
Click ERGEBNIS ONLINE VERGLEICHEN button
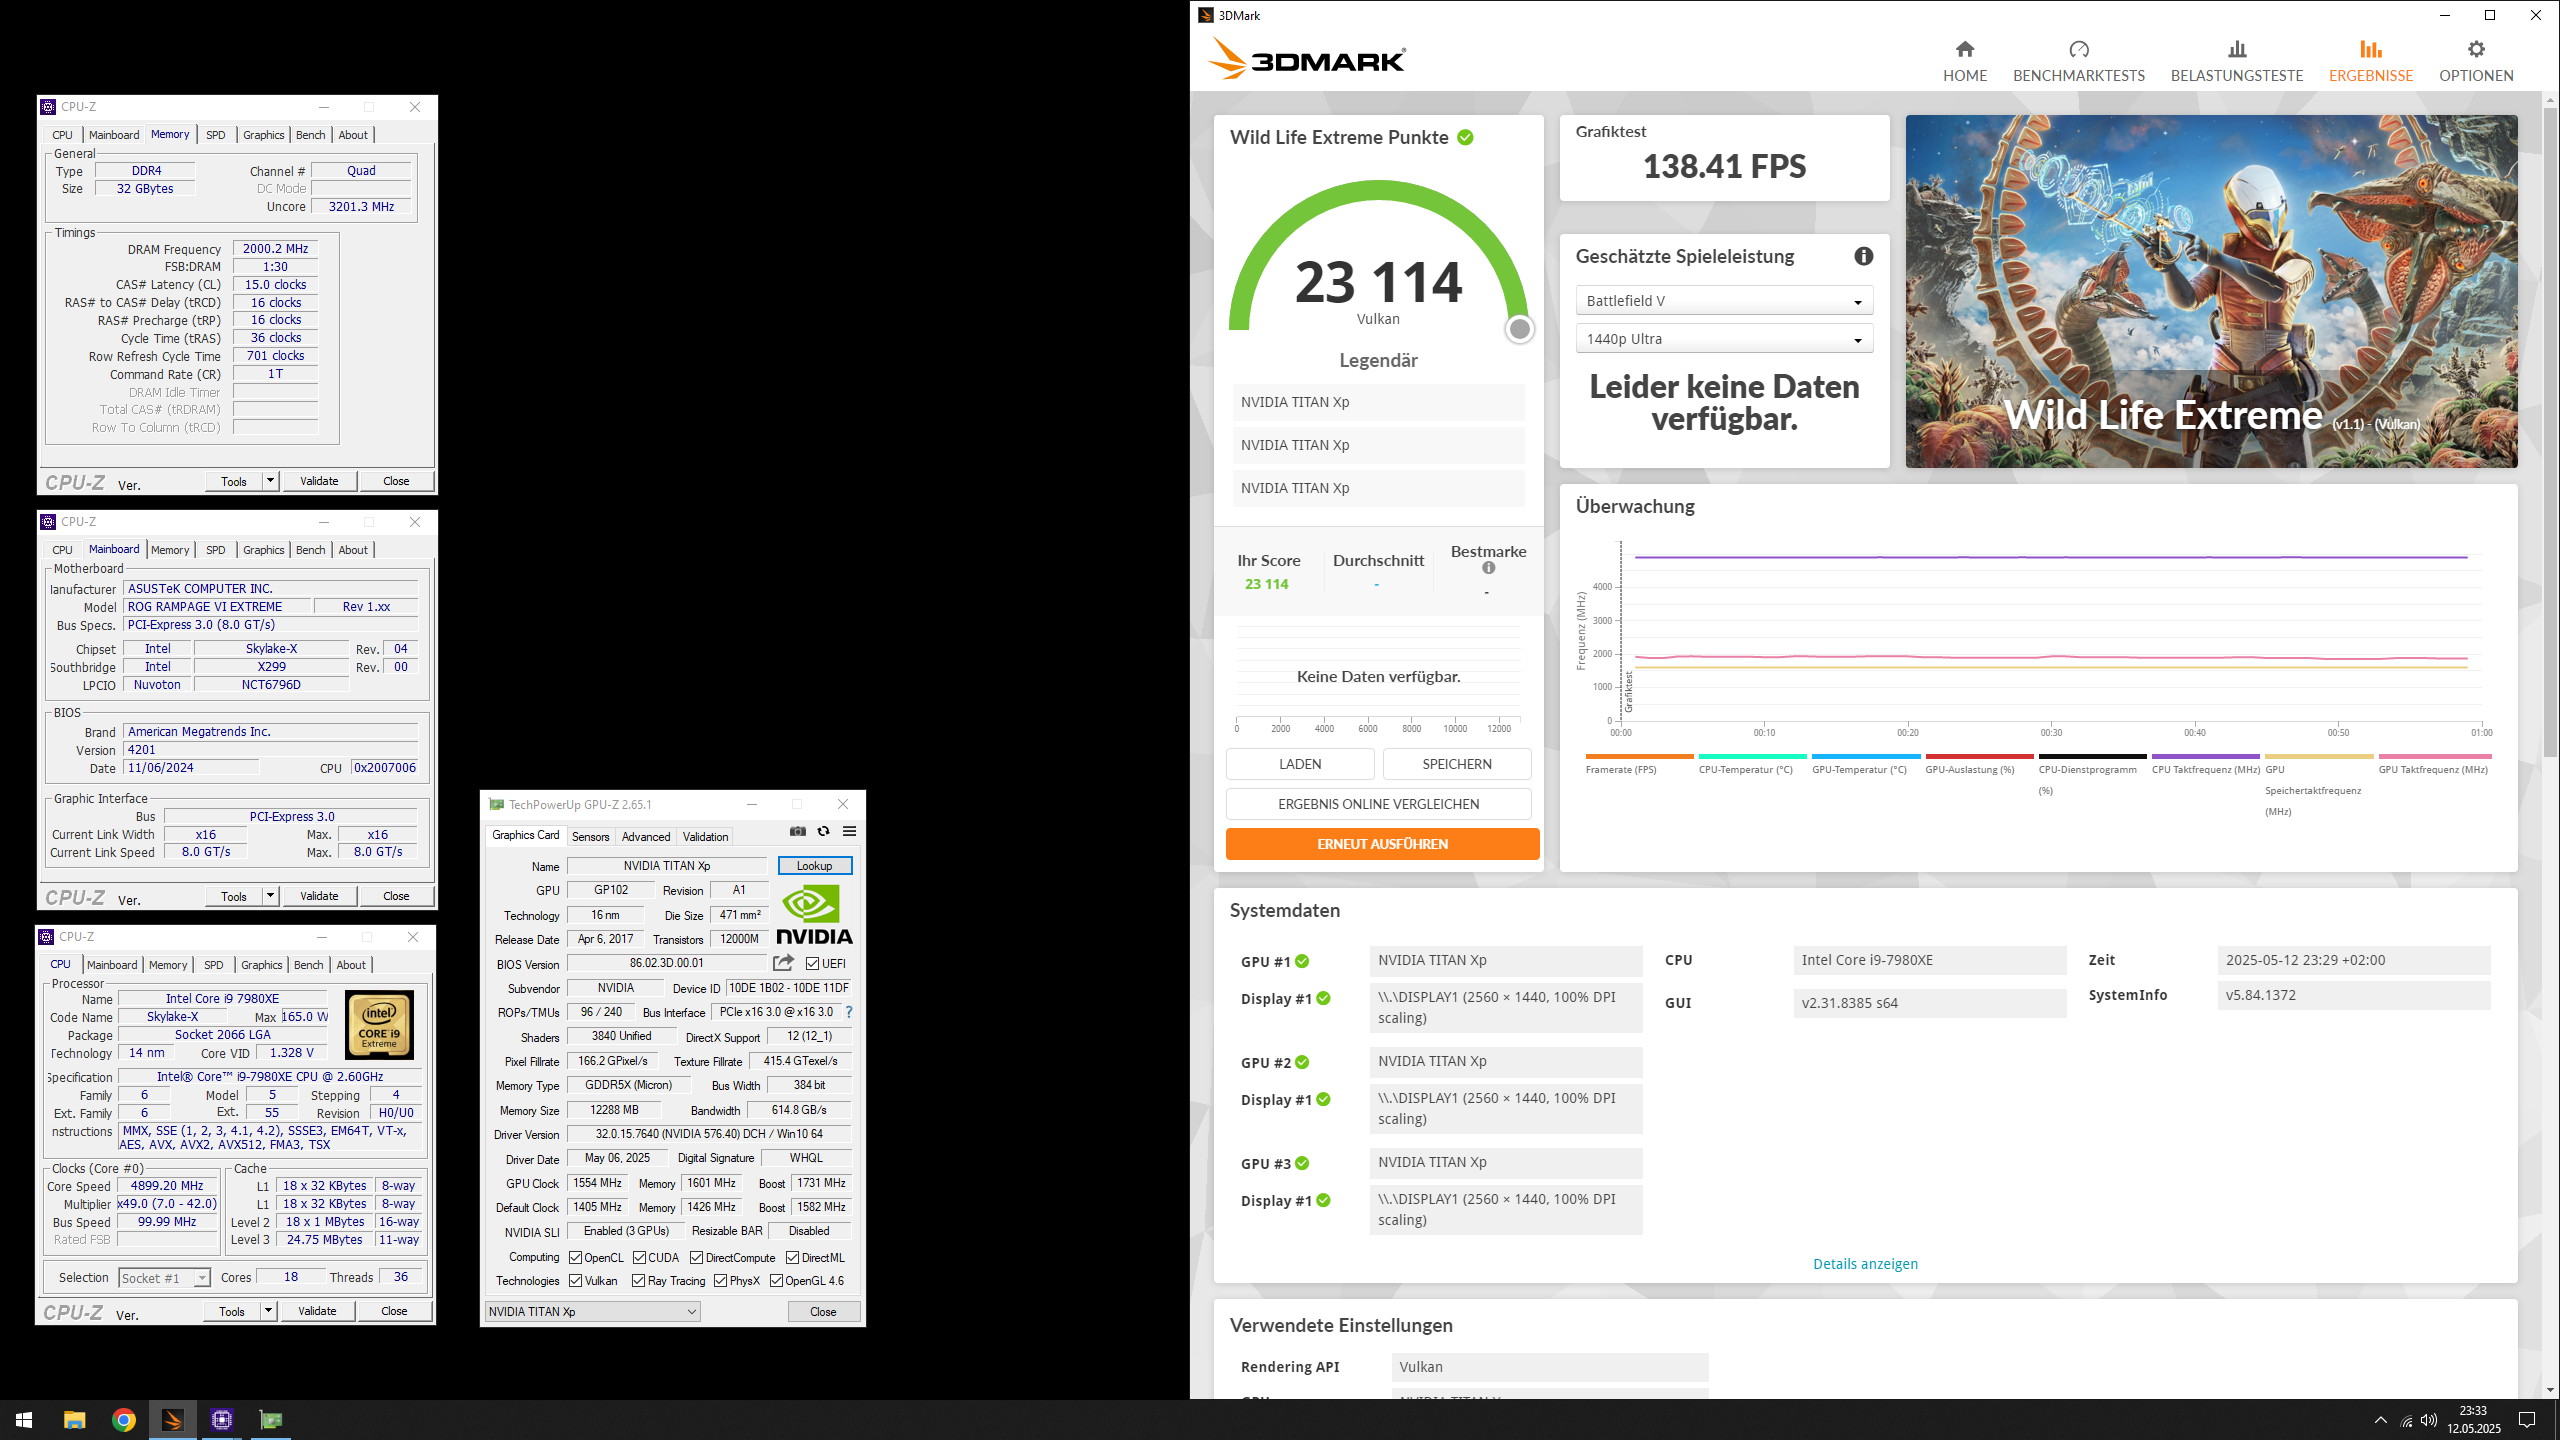tap(1378, 804)
